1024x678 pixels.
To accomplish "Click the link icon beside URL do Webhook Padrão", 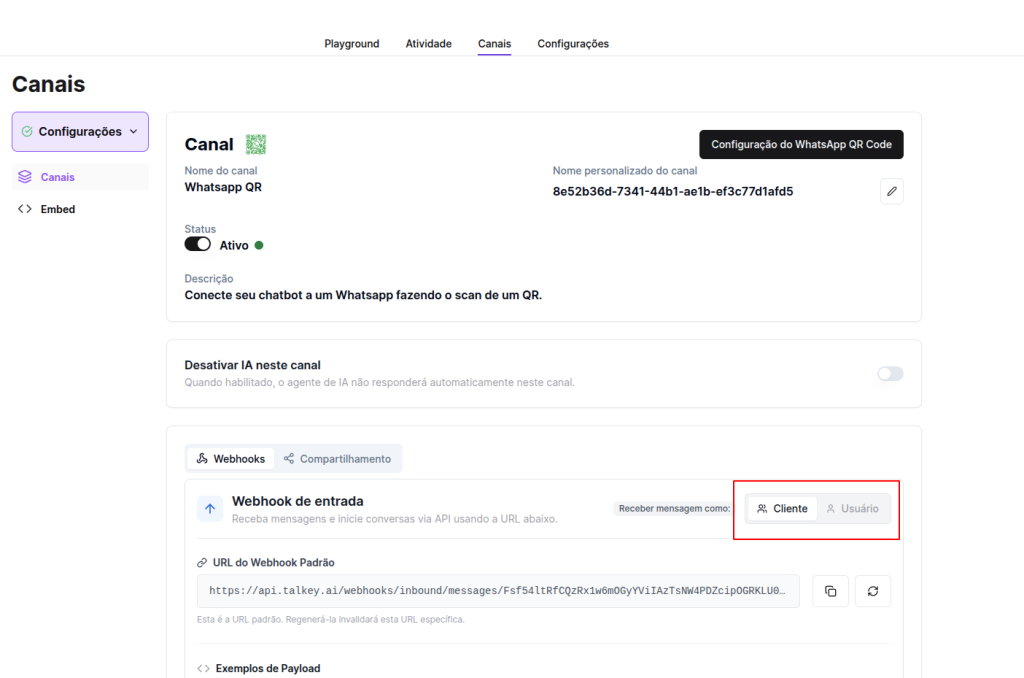I will pyautogui.click(x=202, y=563).
